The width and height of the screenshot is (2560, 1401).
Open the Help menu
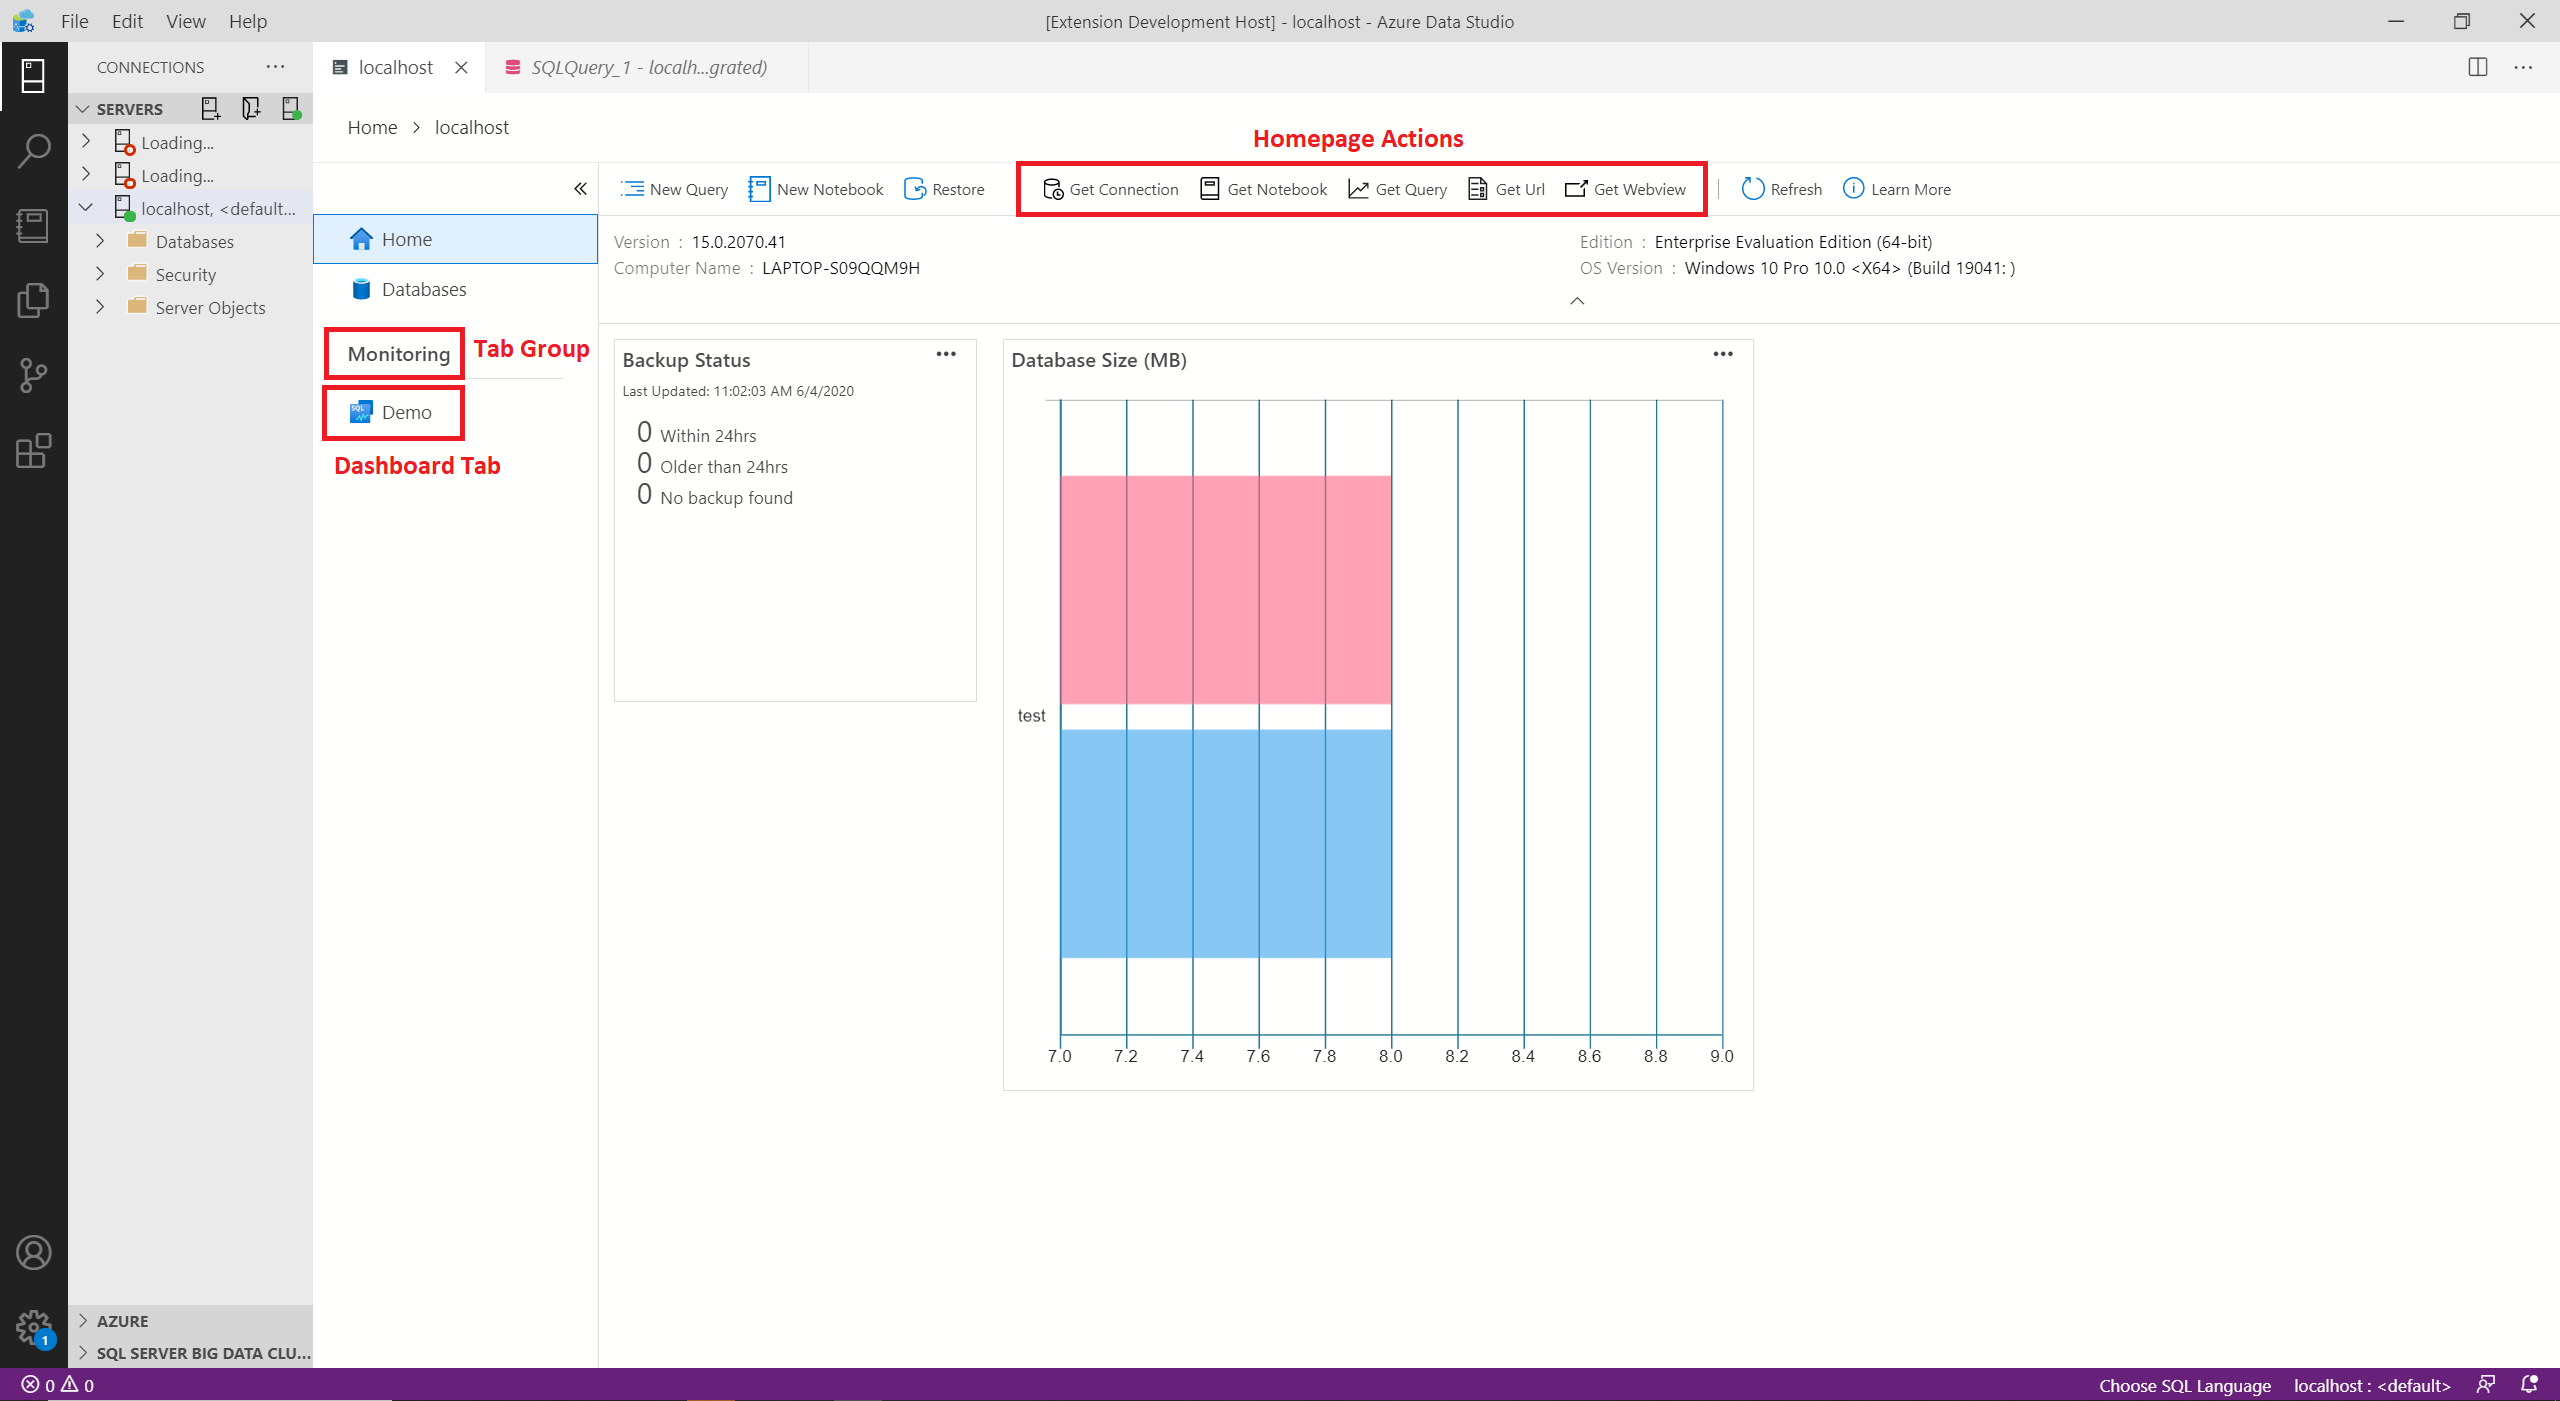click(248, 21)
